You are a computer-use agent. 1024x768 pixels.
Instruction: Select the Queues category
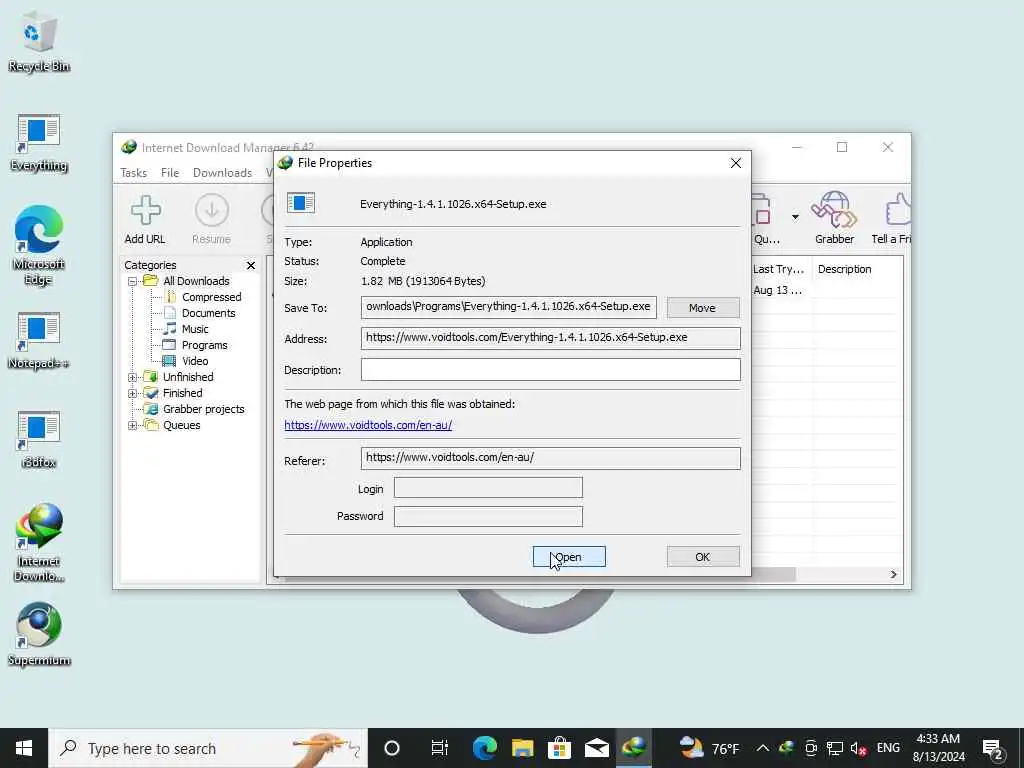(182, 425)
